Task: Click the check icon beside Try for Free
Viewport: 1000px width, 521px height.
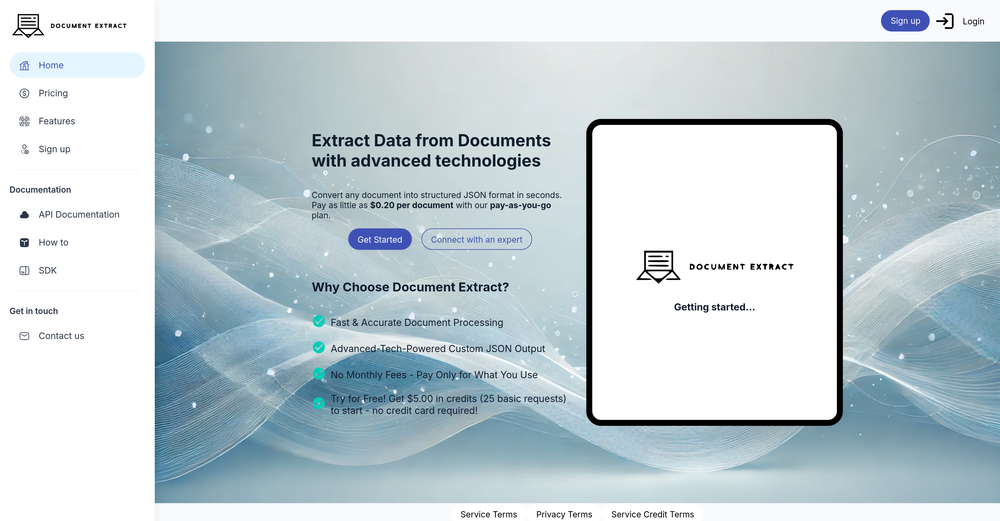Action: pyautogui.click(x=319, y=403)
